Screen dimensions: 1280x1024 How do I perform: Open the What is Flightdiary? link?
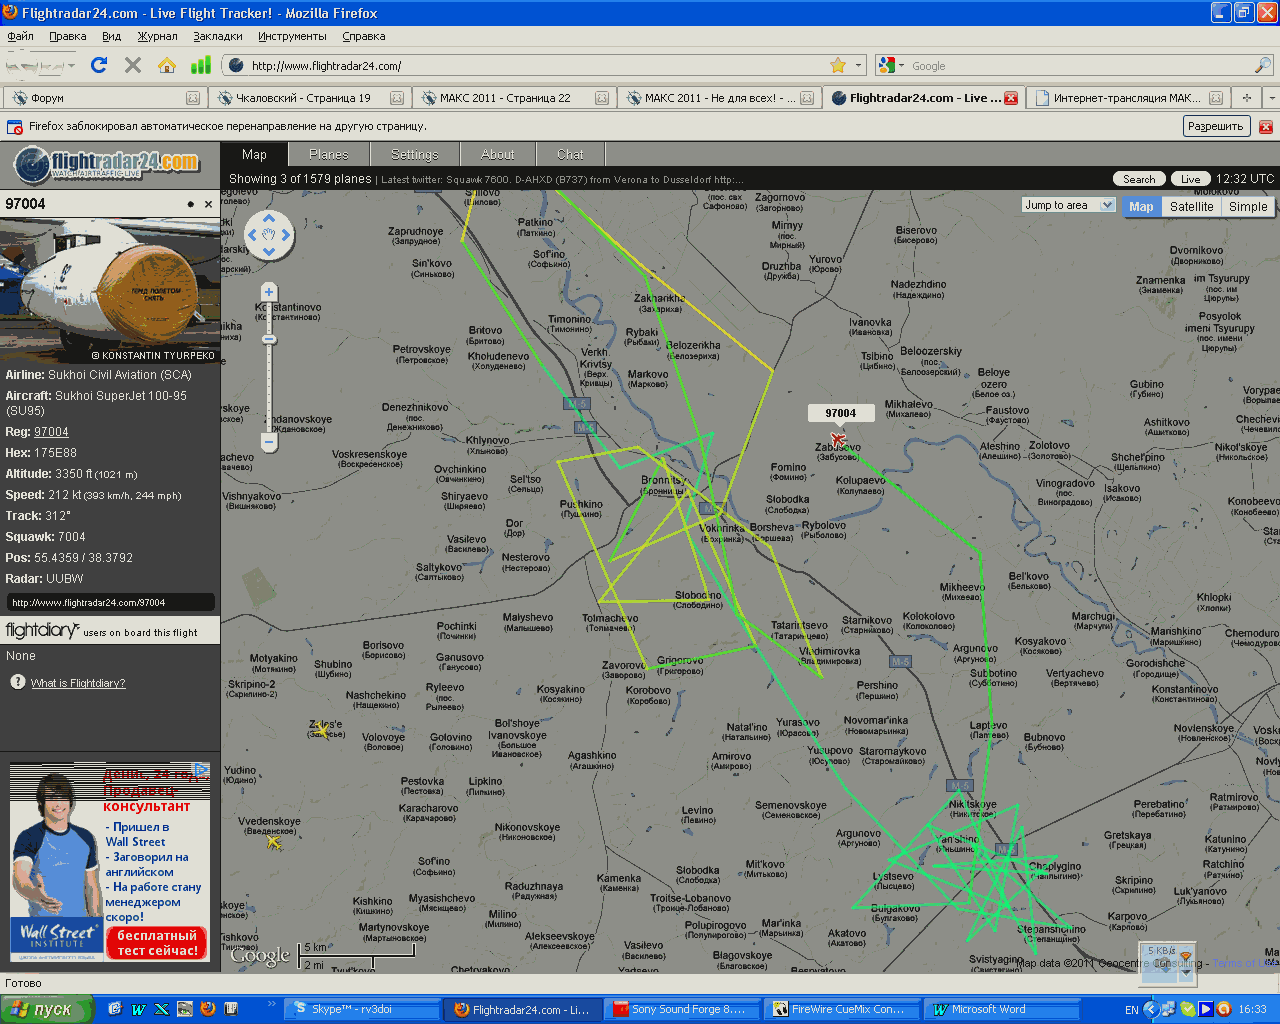(78, 683)
